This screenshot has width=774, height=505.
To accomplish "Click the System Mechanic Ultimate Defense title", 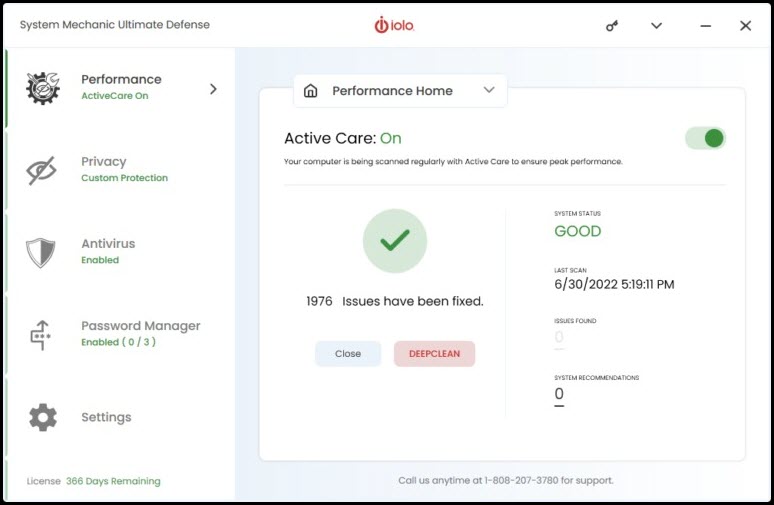I will (x=115, y=25).
